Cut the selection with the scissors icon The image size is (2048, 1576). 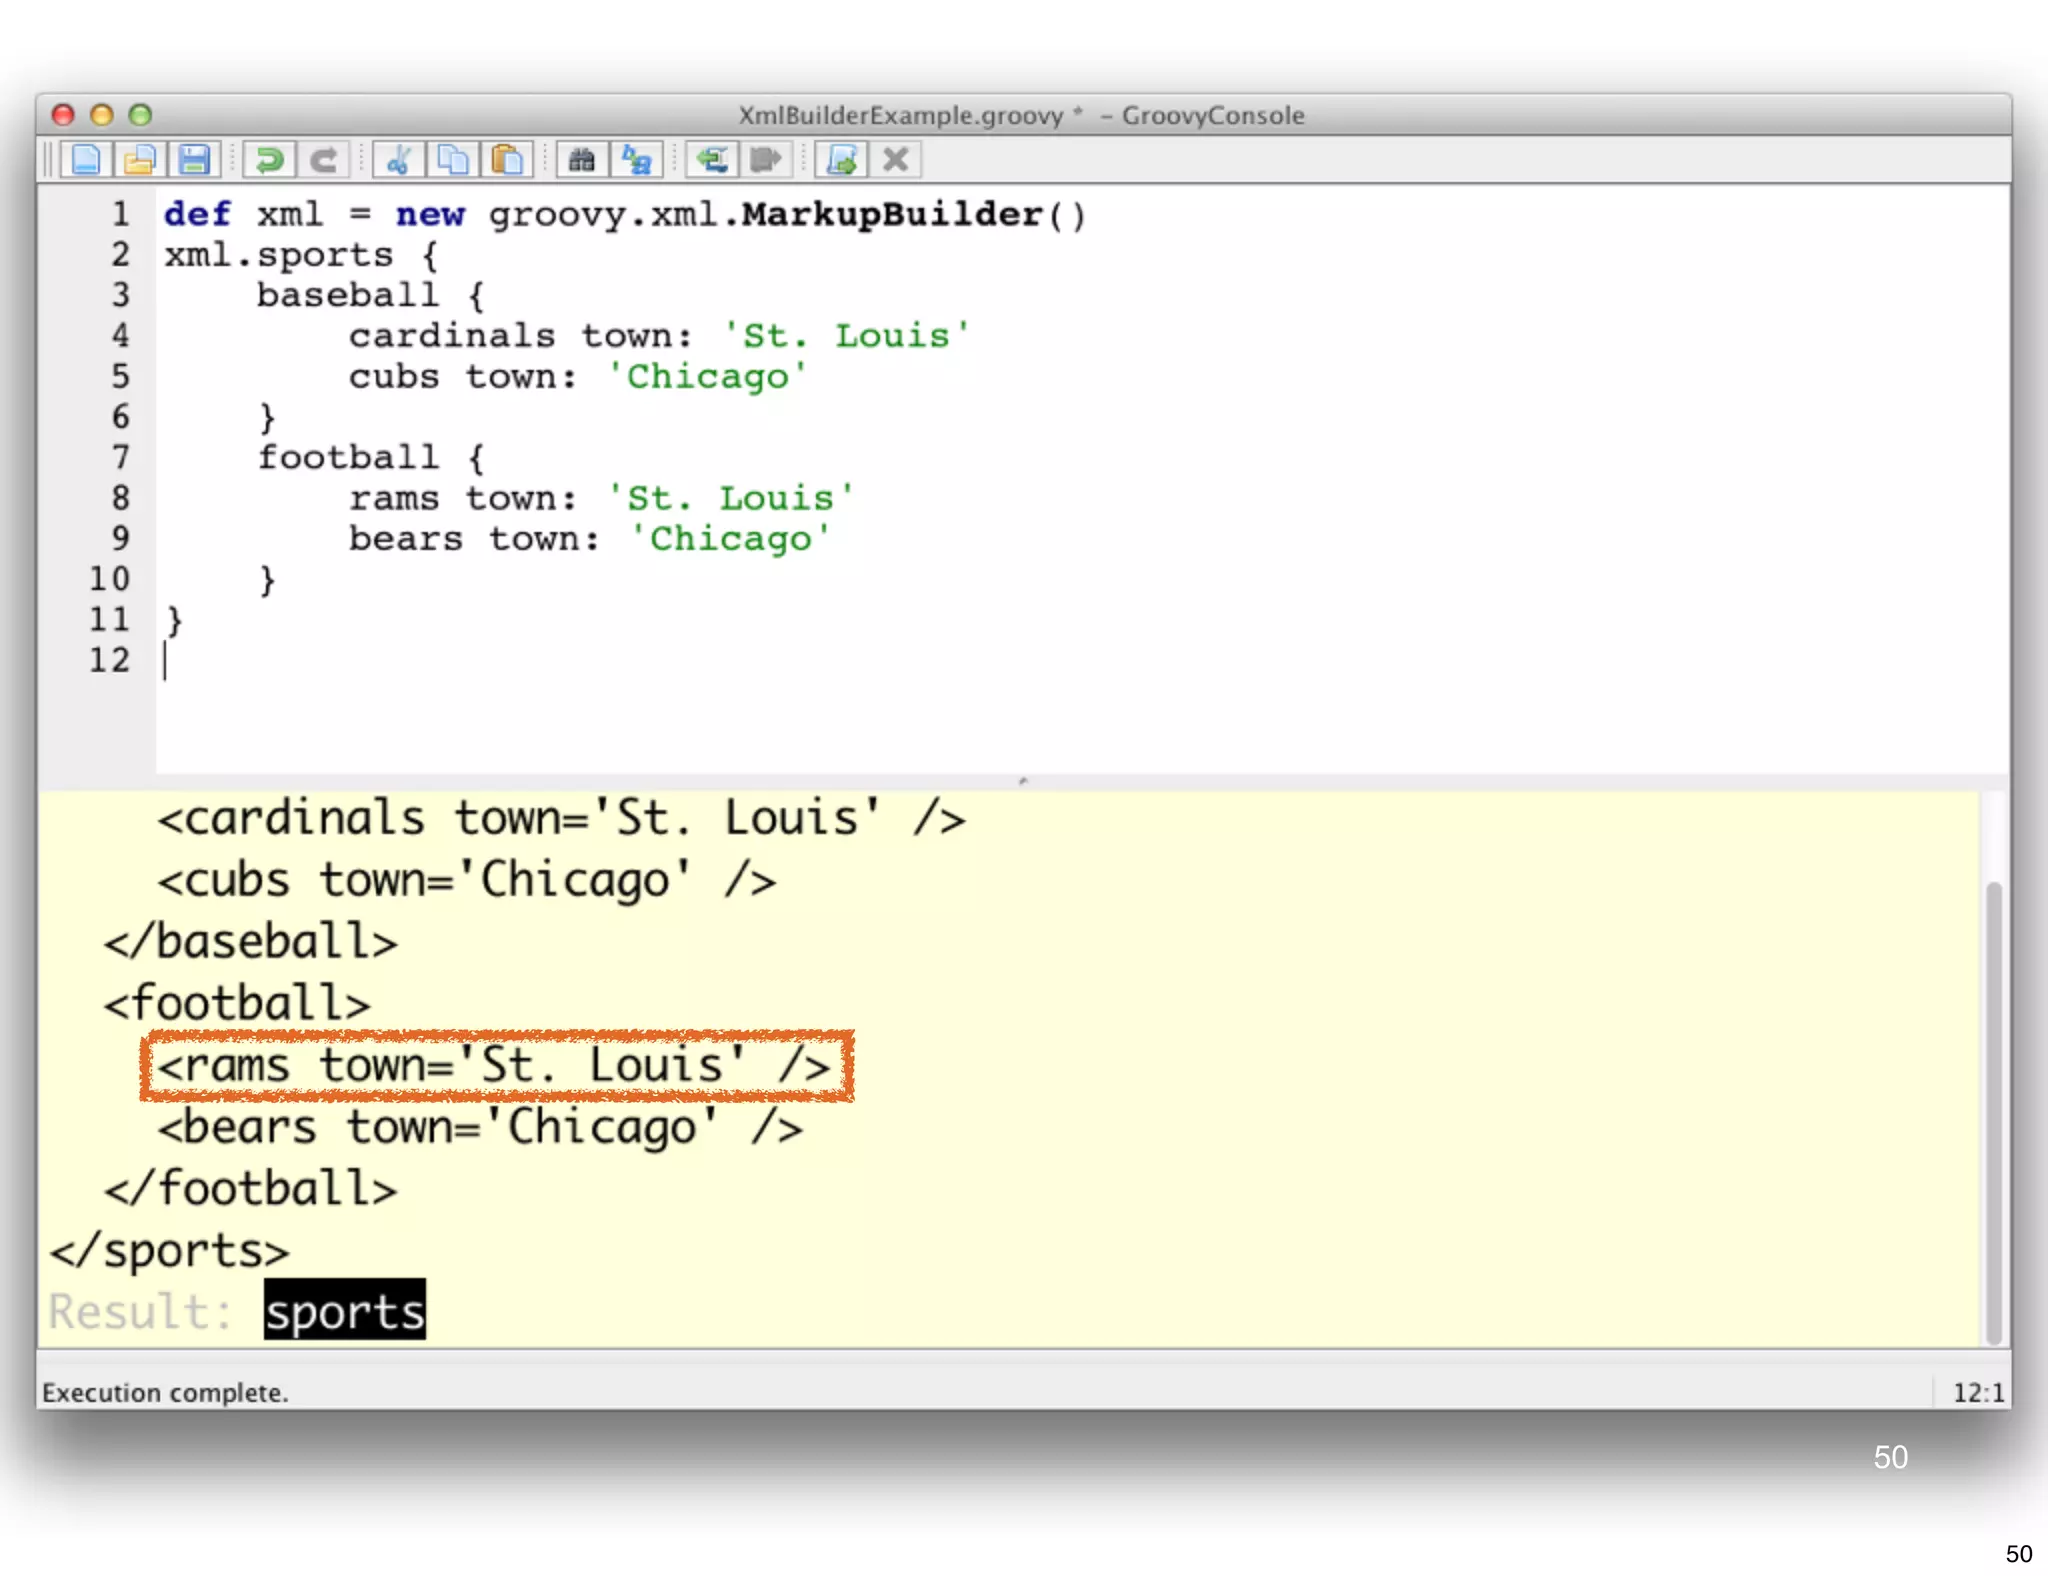pos(399,160)
